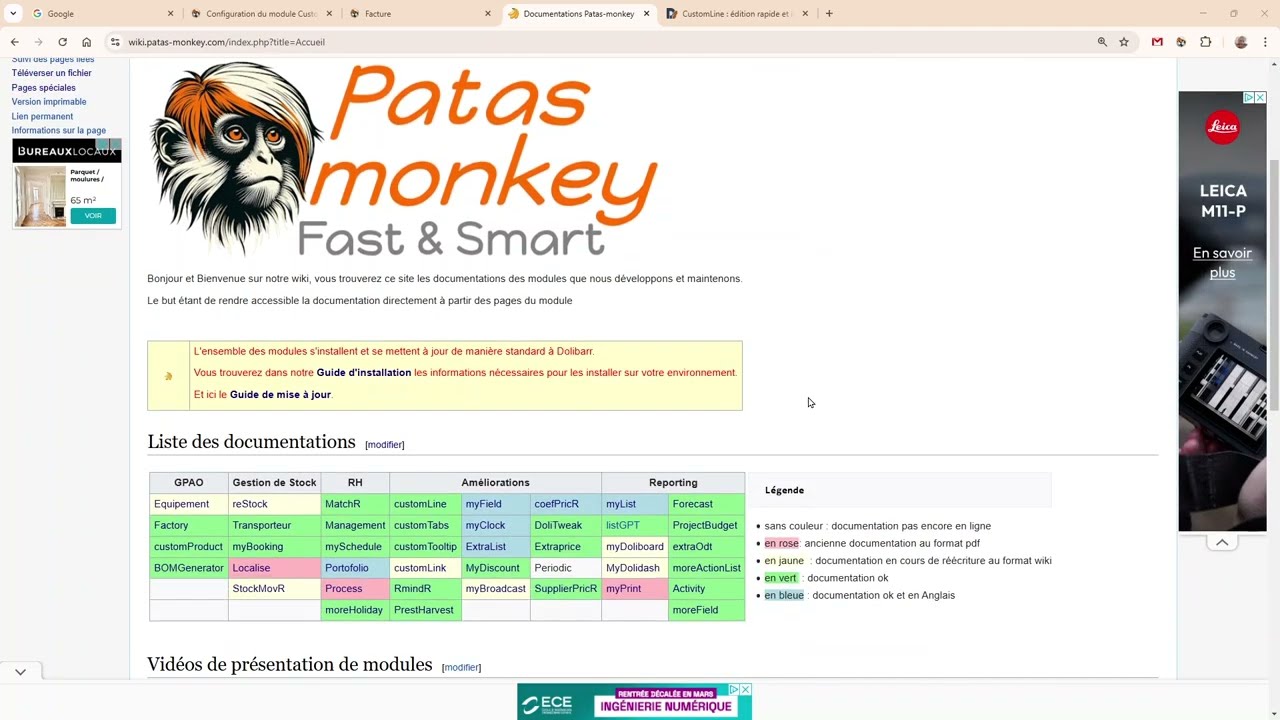Open the ProjectBudget documentation
Image resolution: width=1280 pixels, height=720 pixels.
[x=705, y=525]
